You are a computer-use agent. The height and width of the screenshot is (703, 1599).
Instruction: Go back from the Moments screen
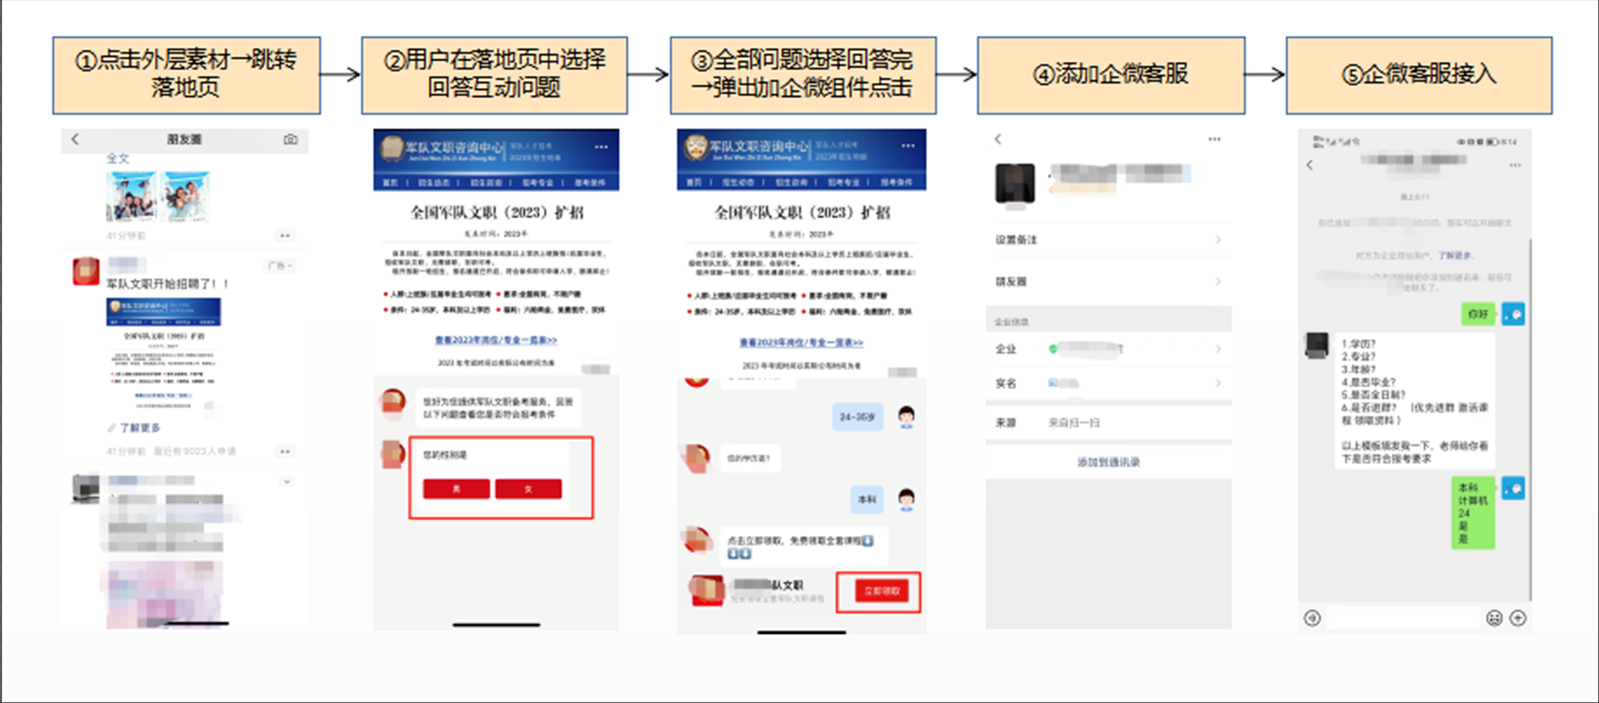[75, 140]
